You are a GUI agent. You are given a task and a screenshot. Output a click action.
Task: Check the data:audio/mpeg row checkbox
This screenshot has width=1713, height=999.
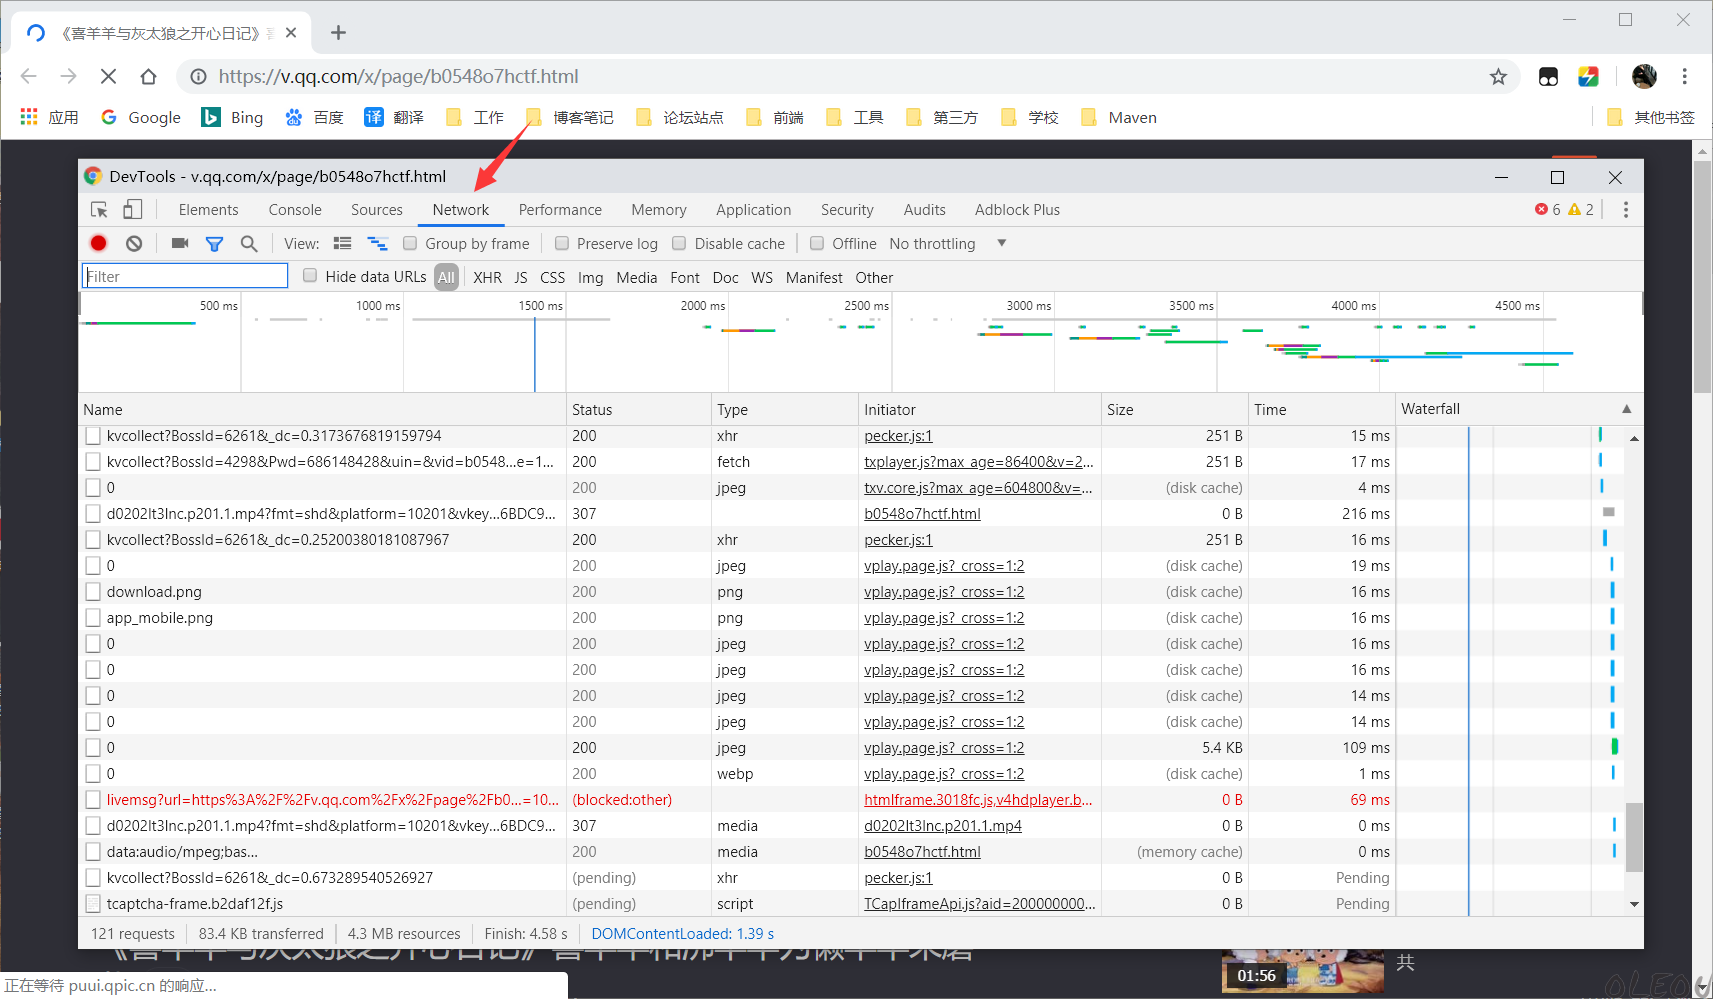pyautogui.click(x=93, y=852)
